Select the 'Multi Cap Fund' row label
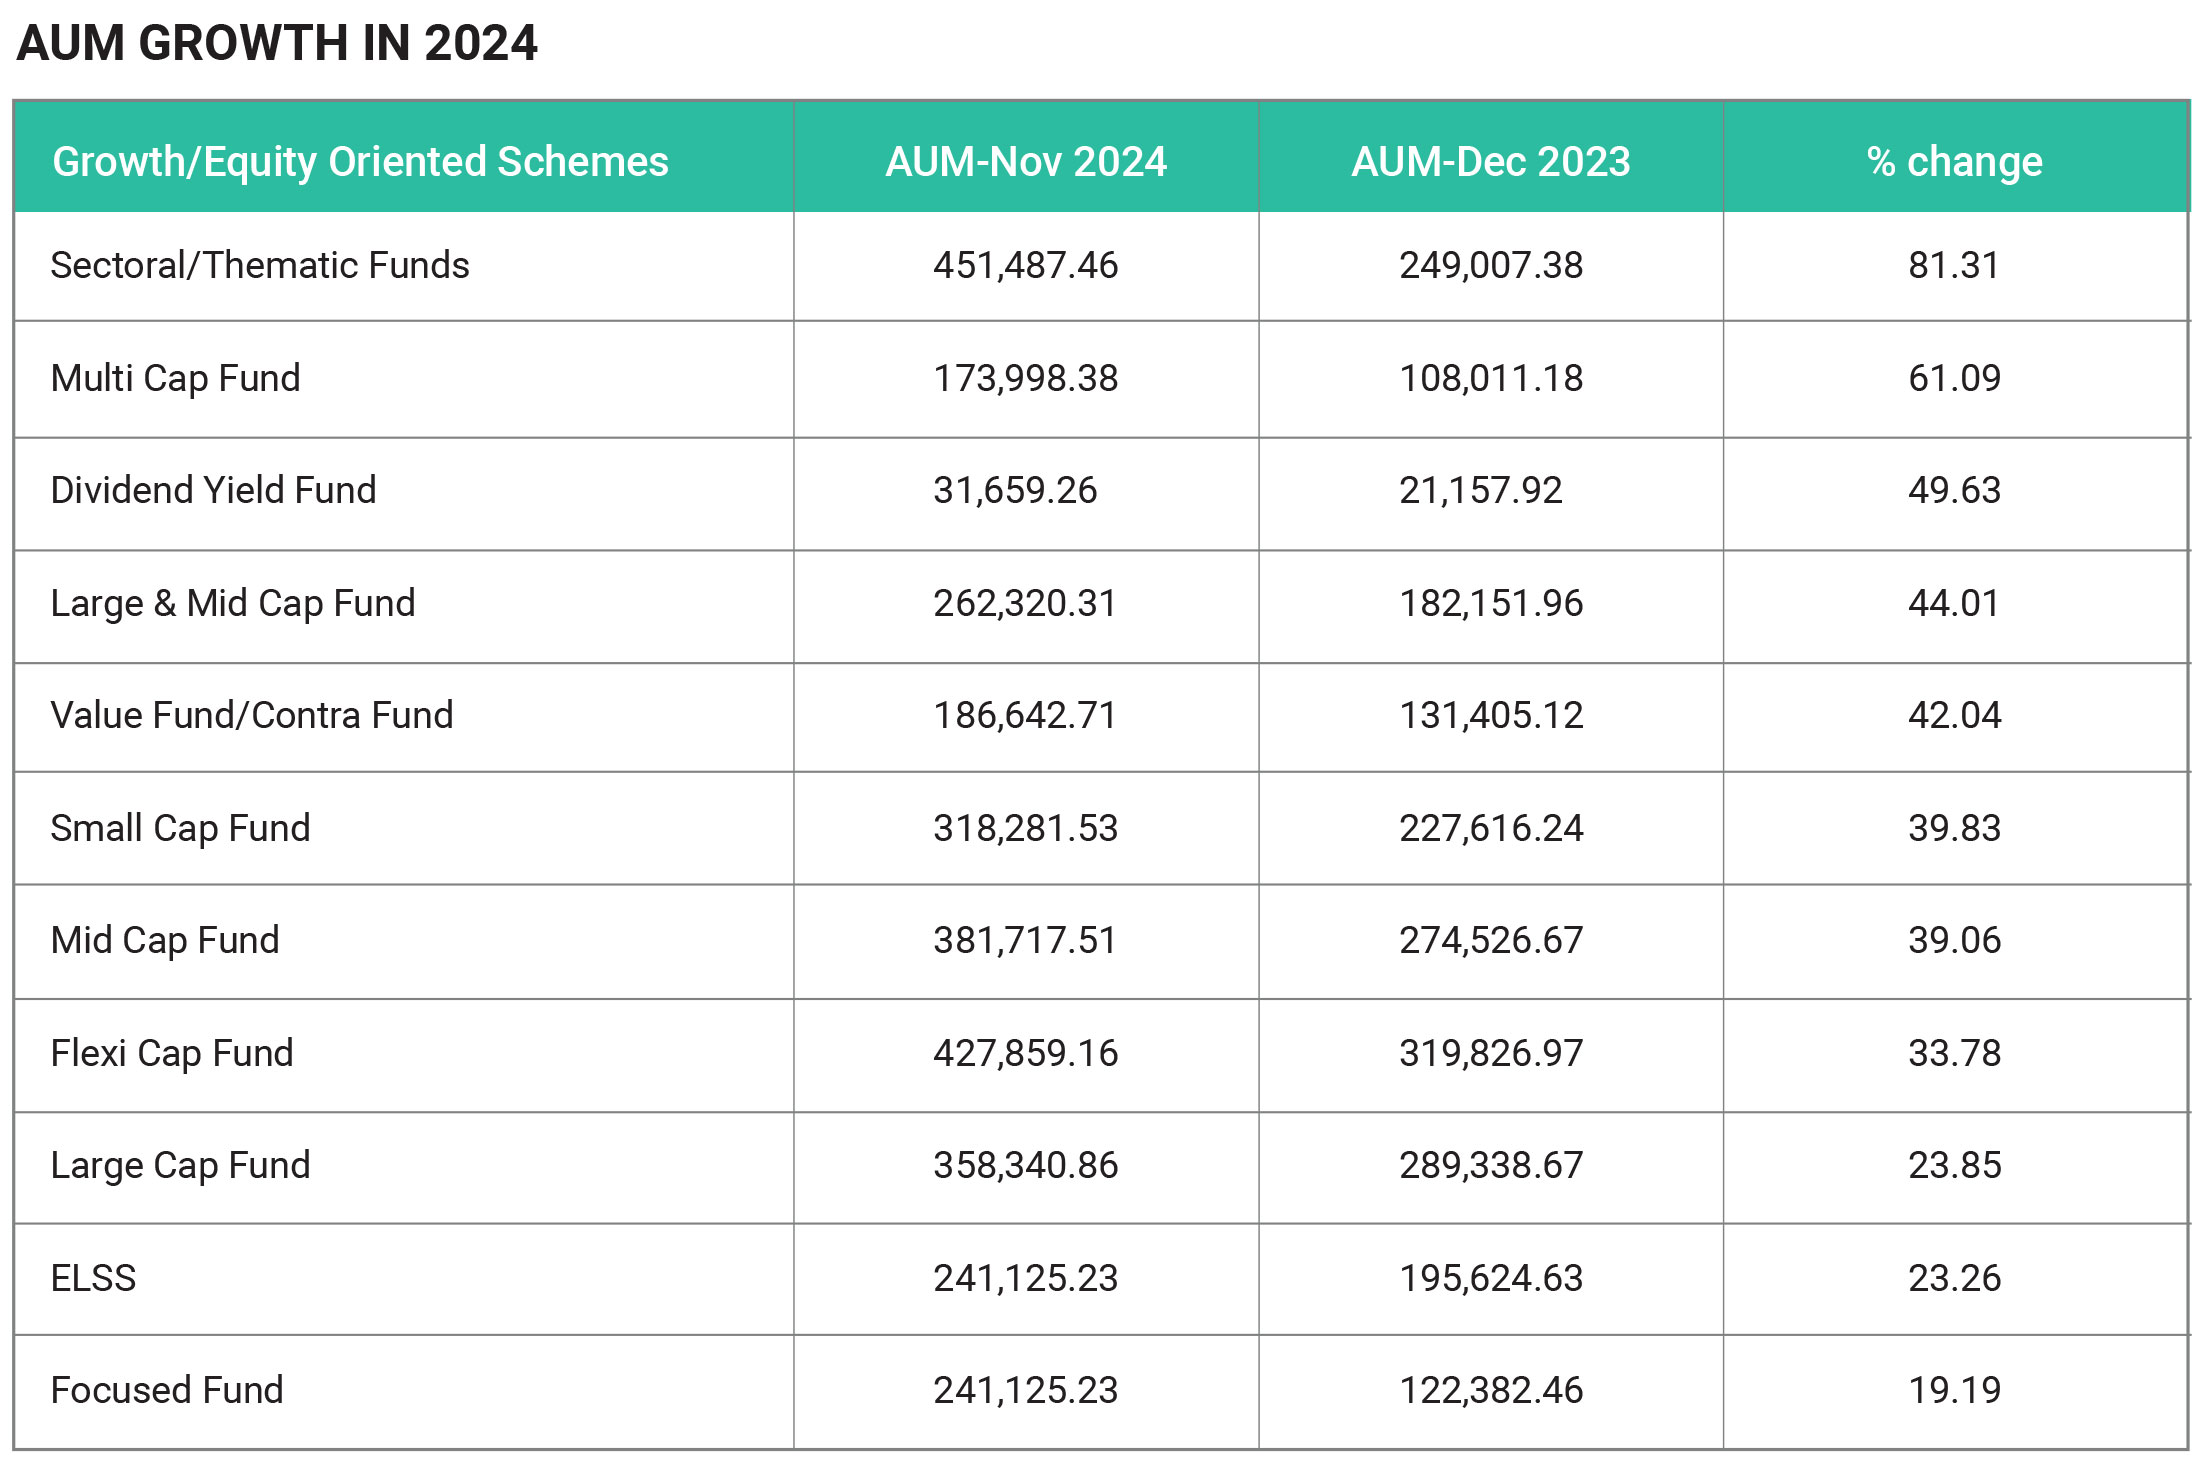This screenshot has width=2205, height=1469. coord(175,378)
